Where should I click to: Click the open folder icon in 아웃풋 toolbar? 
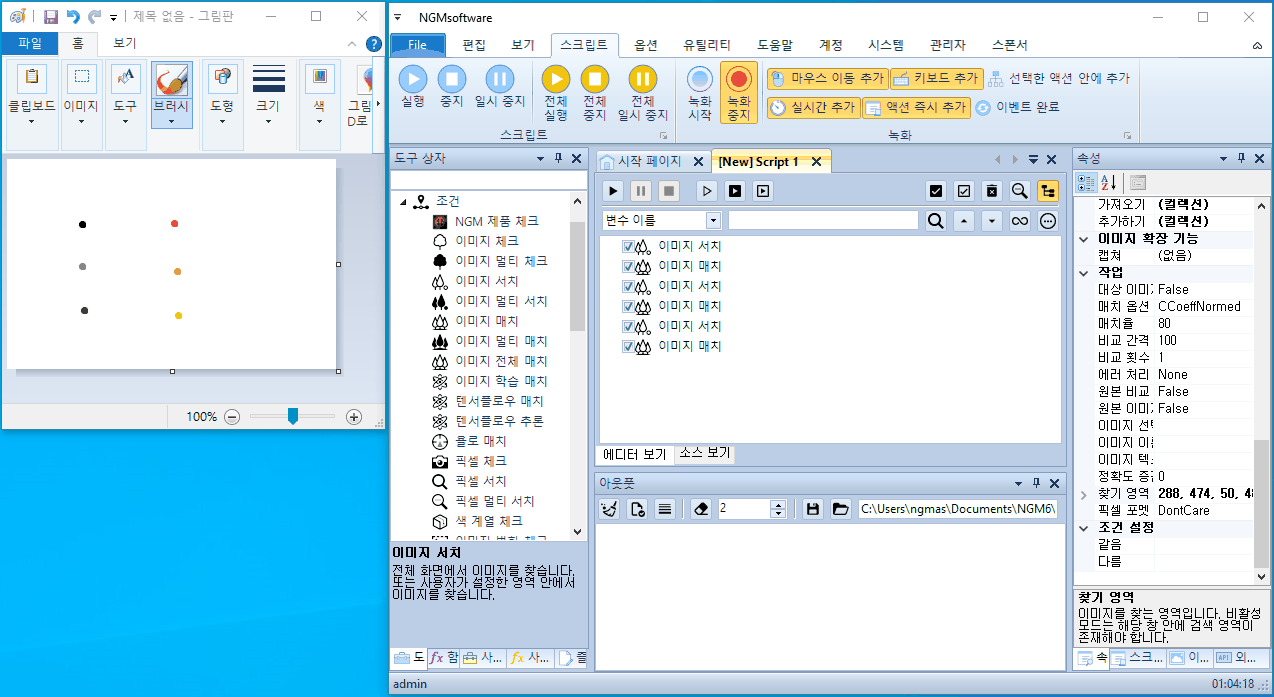(x=841, y=509)
